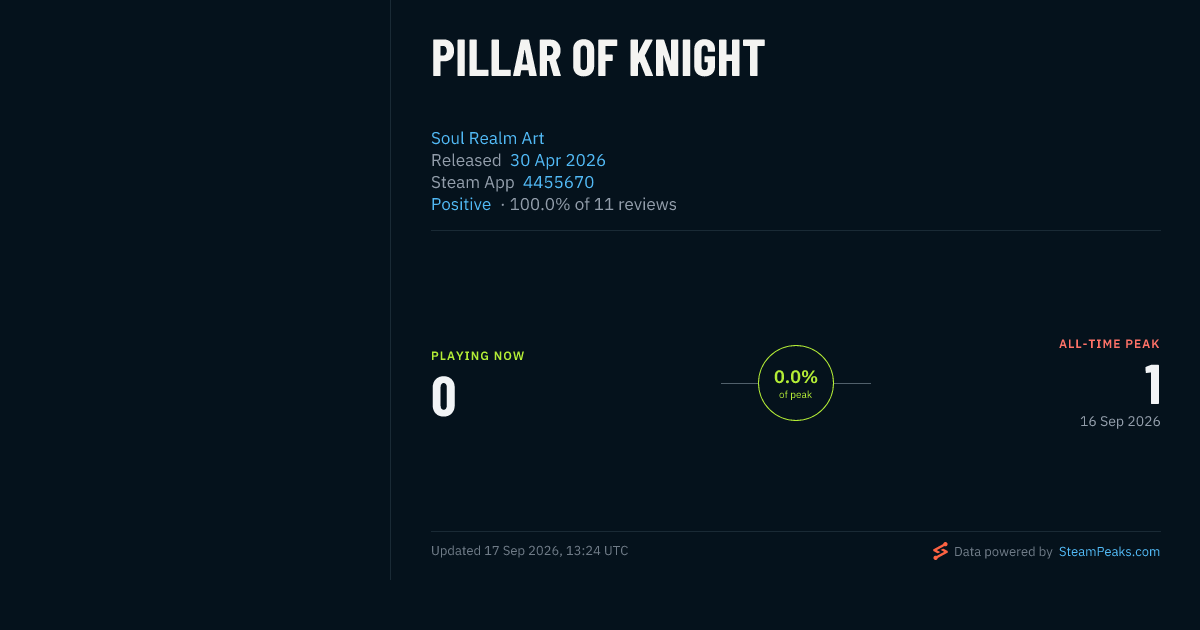Click the Pillar of Knight title
Screen dimensions: 1200x630
coord(598,58)
